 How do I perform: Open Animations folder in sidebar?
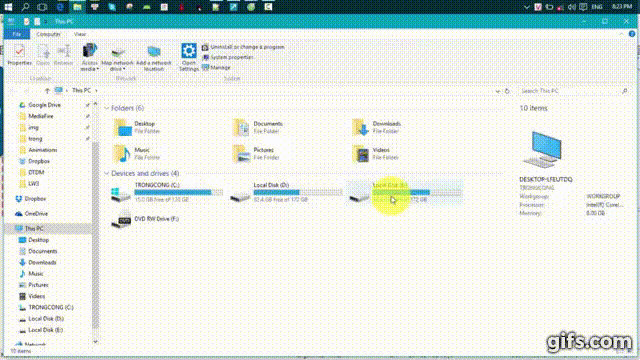(x=42, y=150)
